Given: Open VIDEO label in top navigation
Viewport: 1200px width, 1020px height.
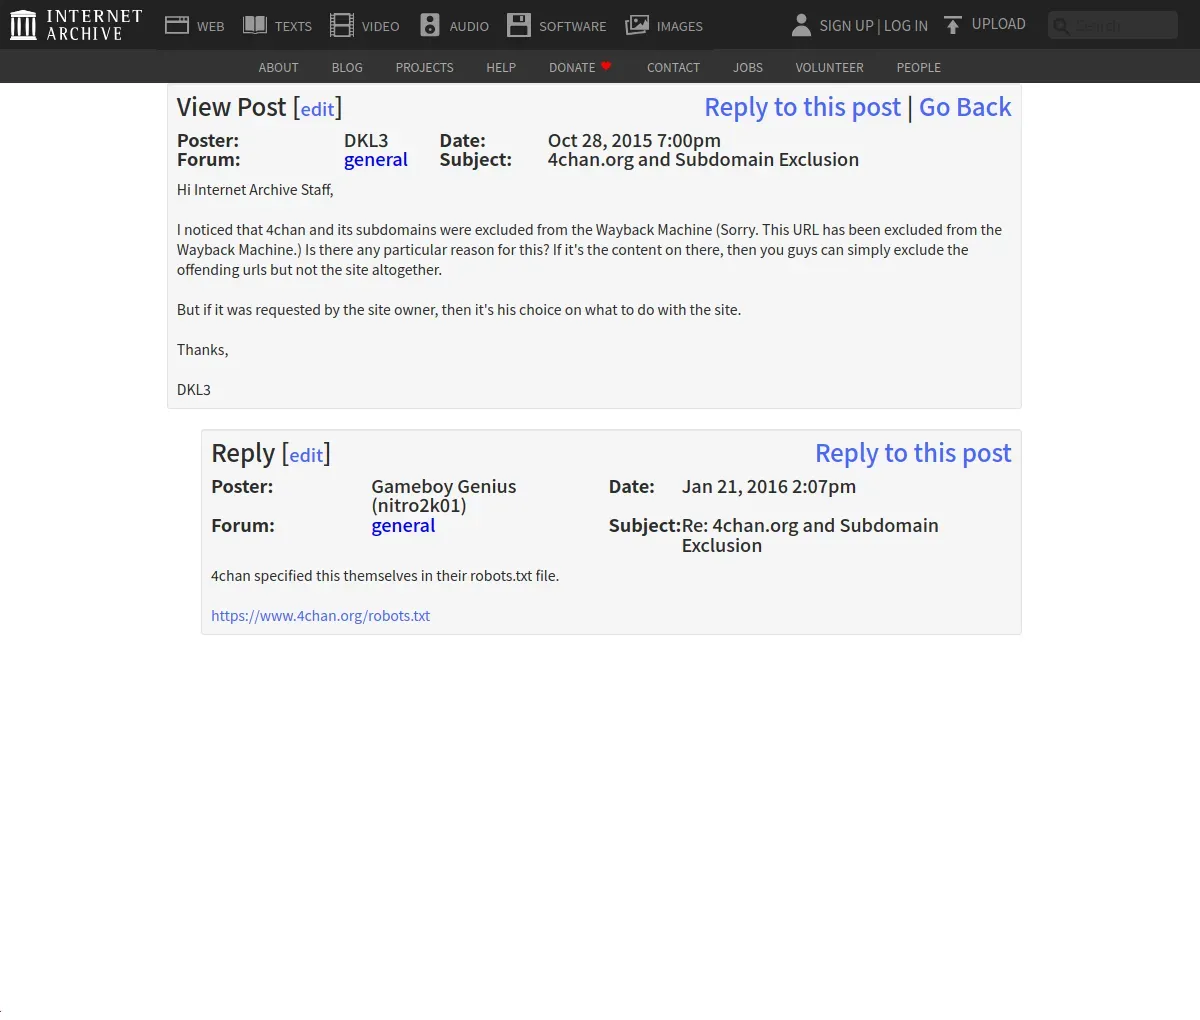Looking at the screenshot, I should point(381,26).
